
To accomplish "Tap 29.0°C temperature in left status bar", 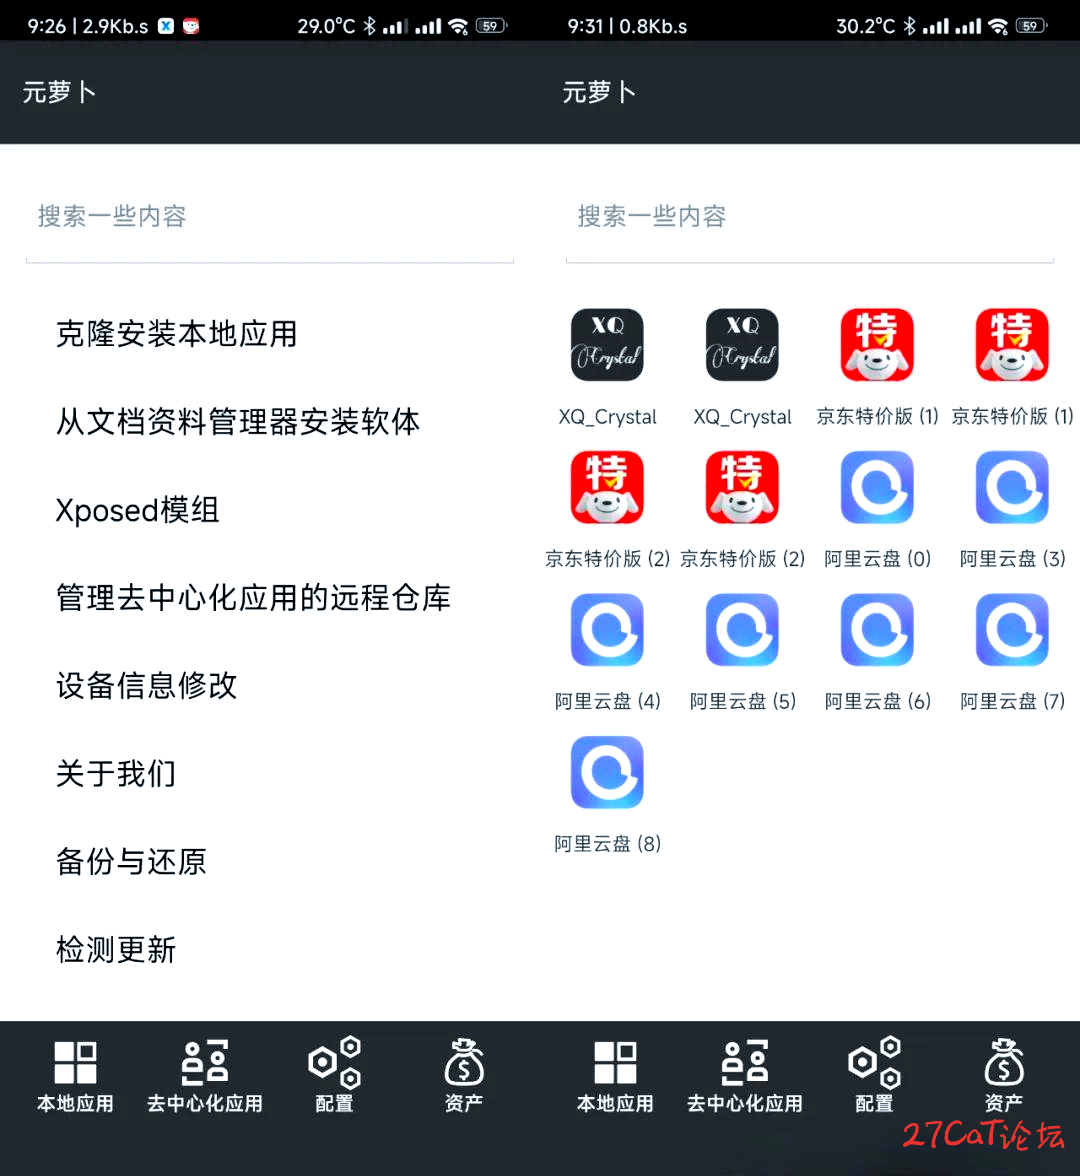I will (x=326, y=26).
